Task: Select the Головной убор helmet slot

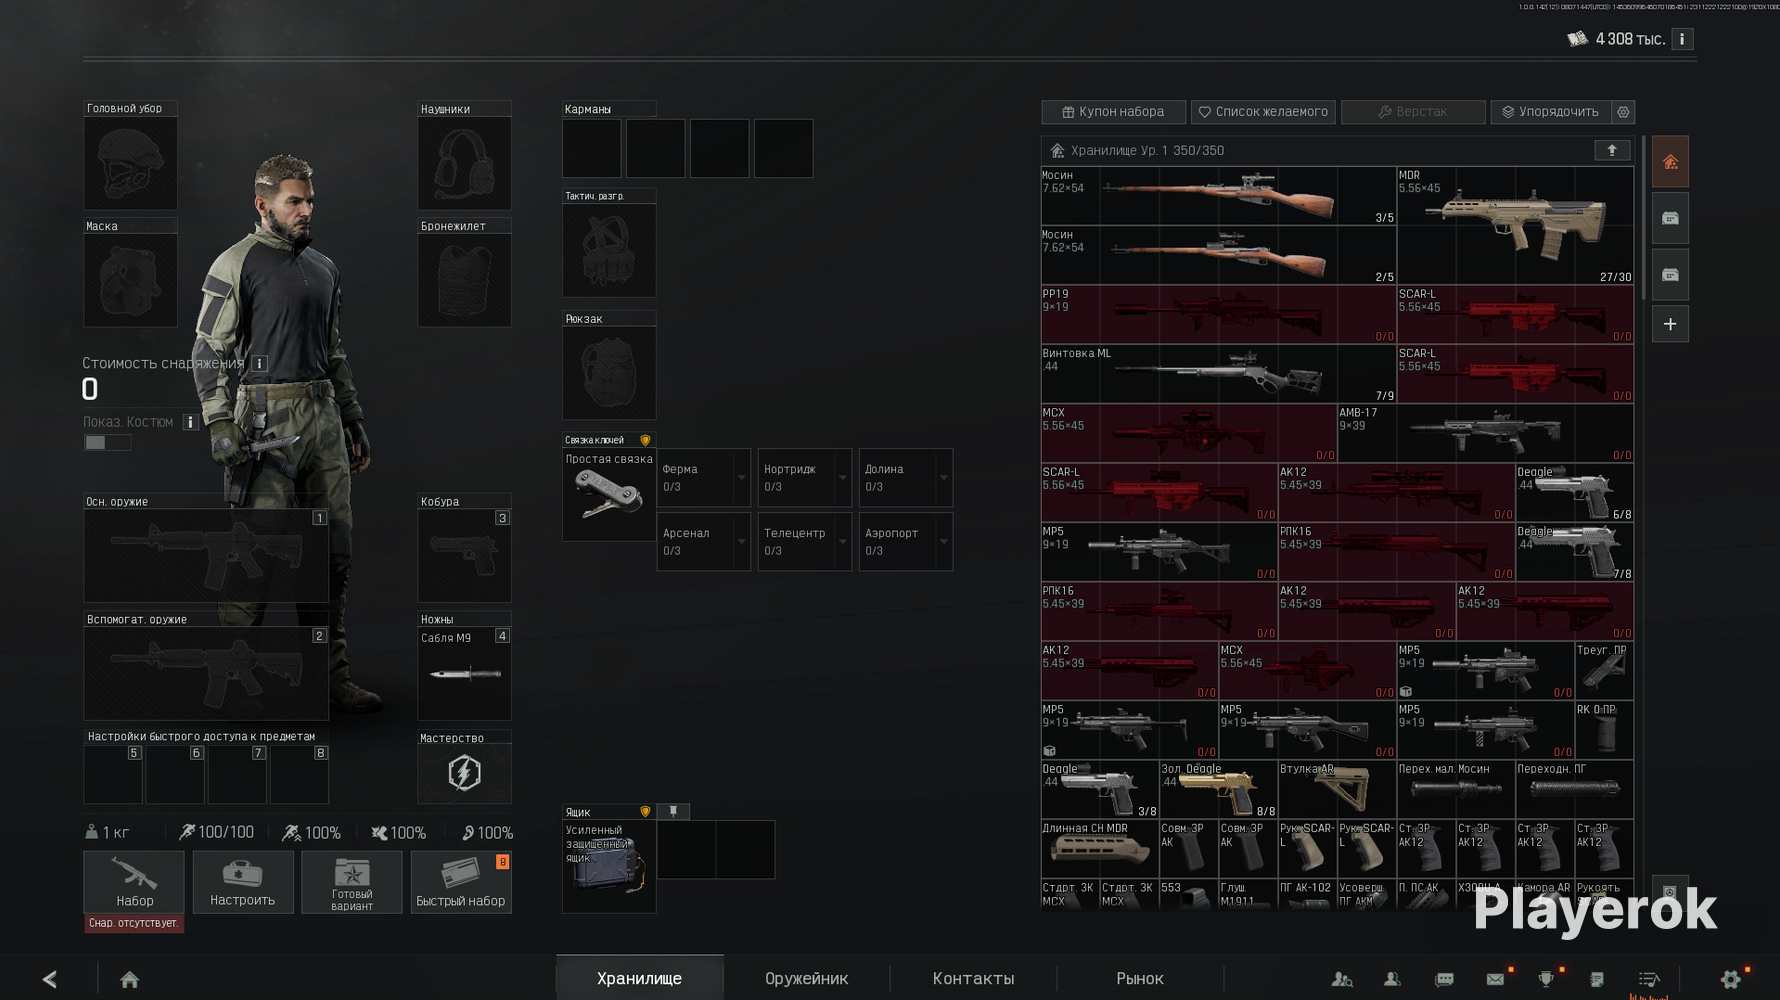Action: (x=130, y=163)
